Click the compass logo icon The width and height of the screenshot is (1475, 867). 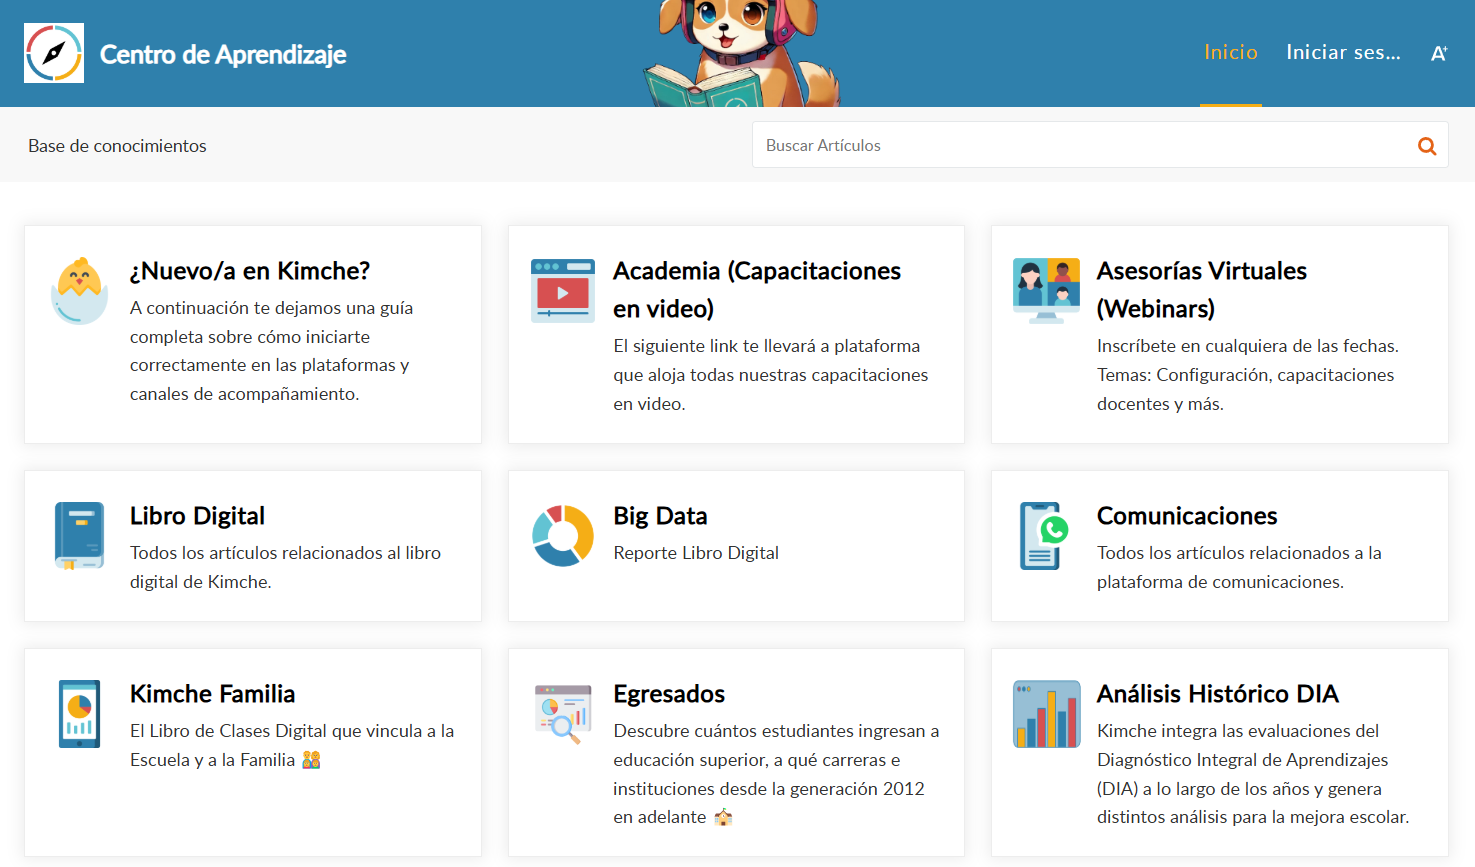[54, 53]
